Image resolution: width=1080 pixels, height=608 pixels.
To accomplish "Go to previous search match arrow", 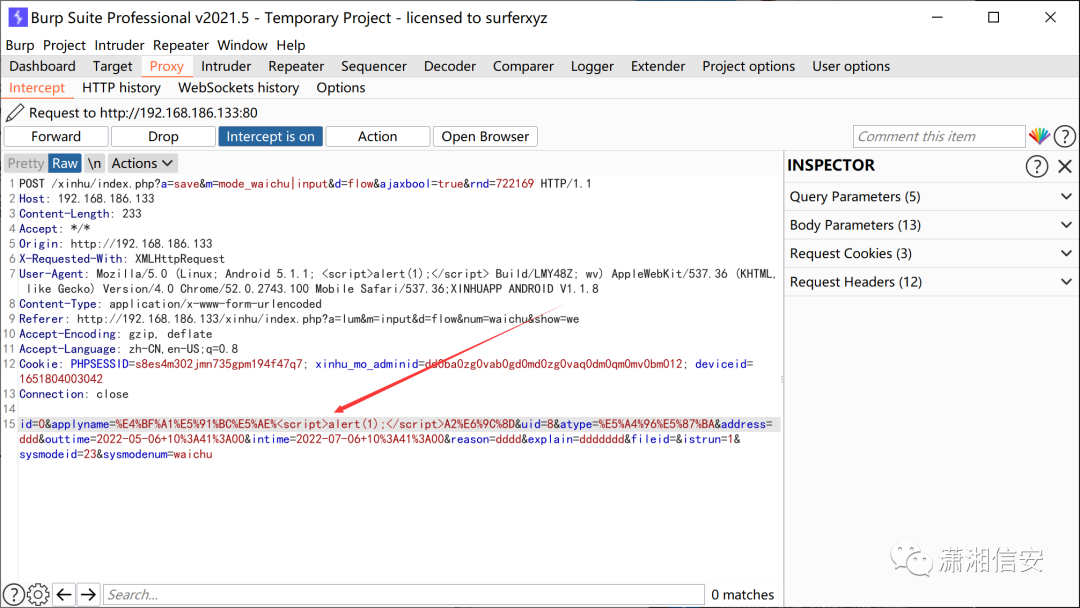I will coord(64,594).
